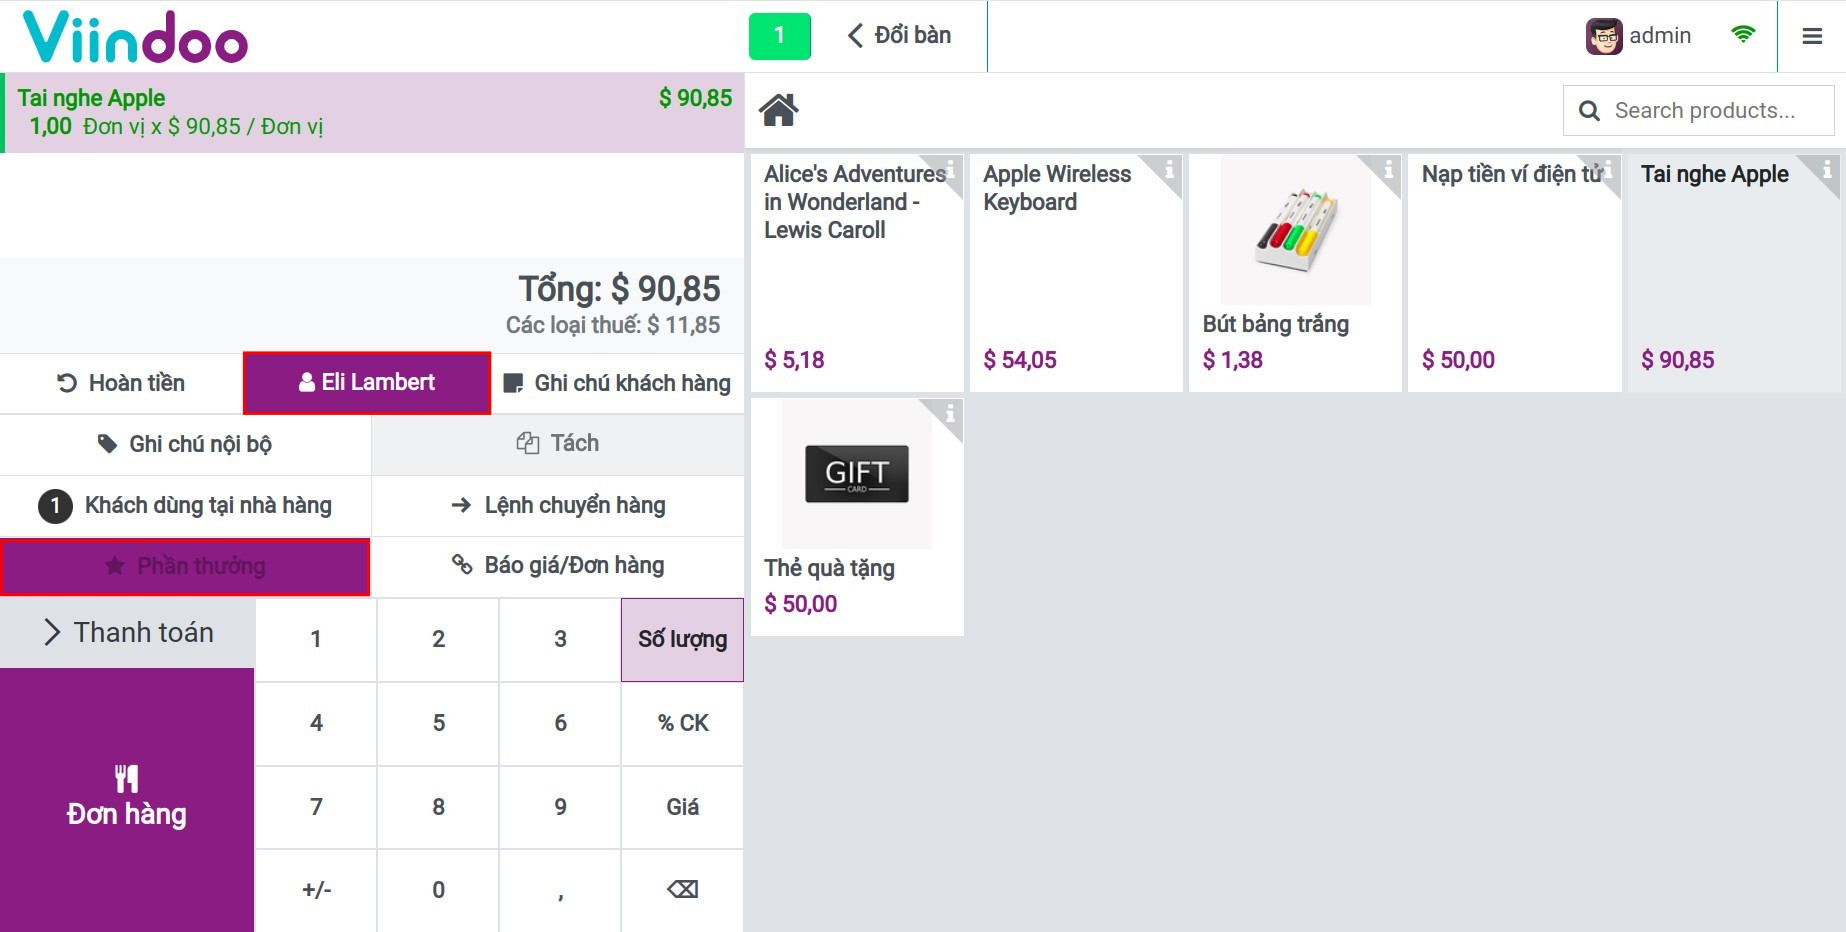
Task: Open guest count for Khách dùng tại nhà hàng
Action: pyautogui.click(x=53, y=505)
